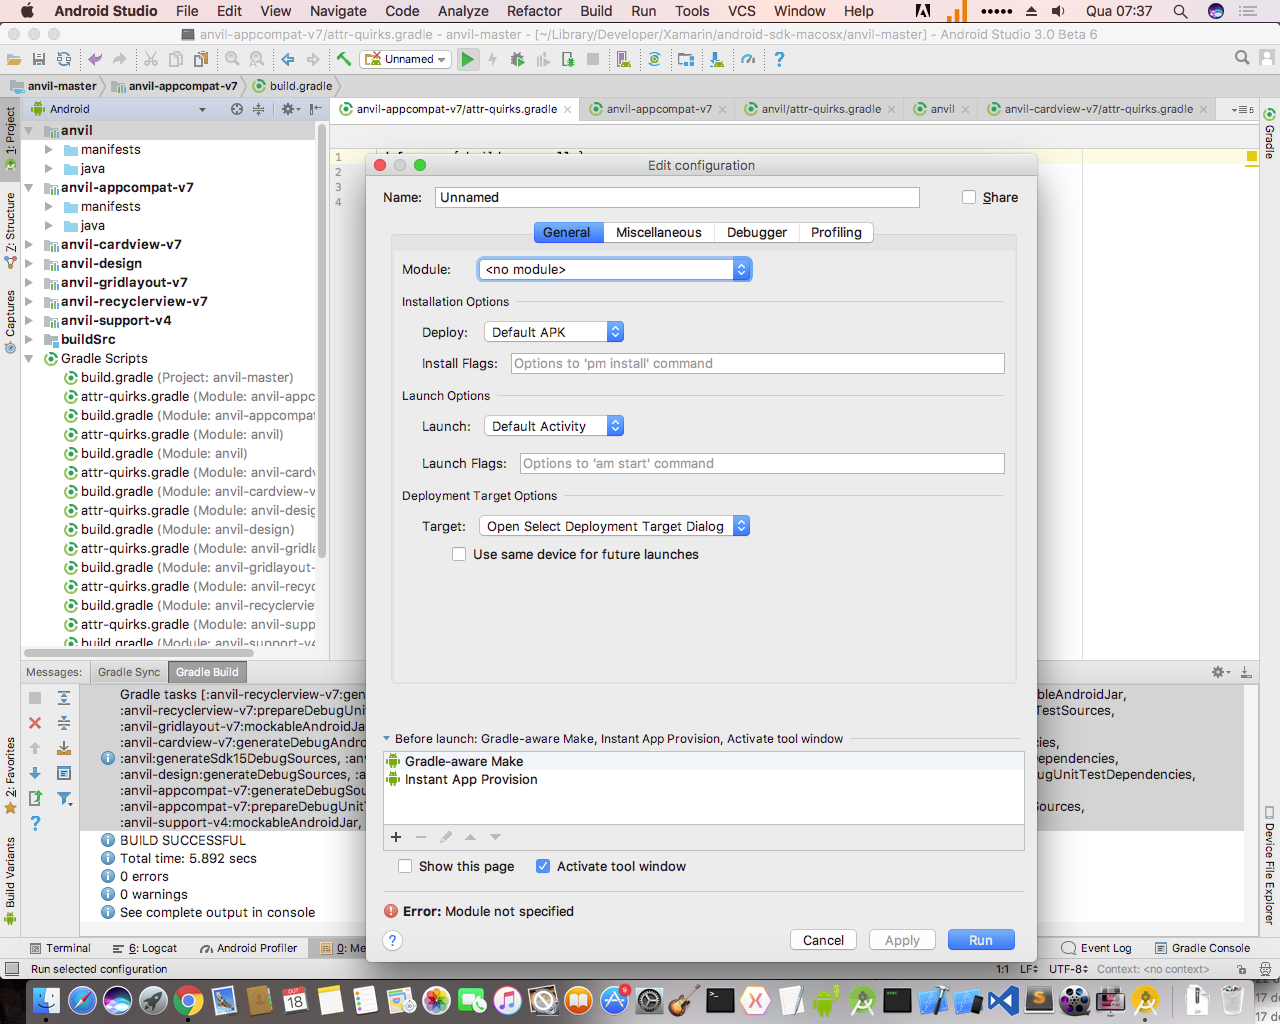1280x1024 pixels.
Task: Click Sync Project with Gradle Files icon
Action: (654, 59)
